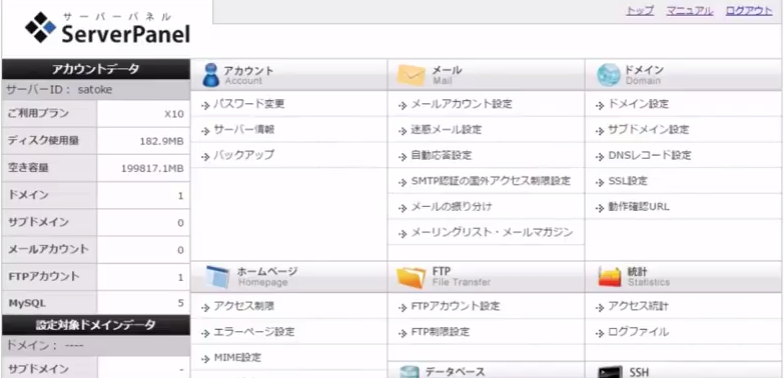The image size is (784, 378).
Task: Open パスワード変更 setting
Action: [x=249, y=104]
